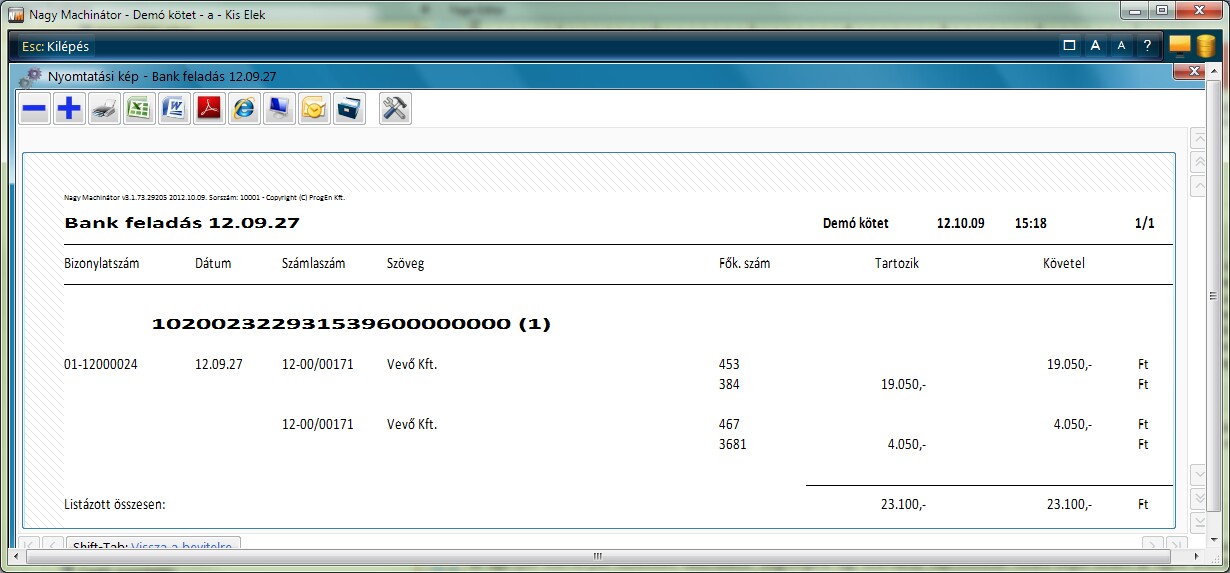Export the report to Word
Screen dimensions: 1230x573
[x=174, y=109]
